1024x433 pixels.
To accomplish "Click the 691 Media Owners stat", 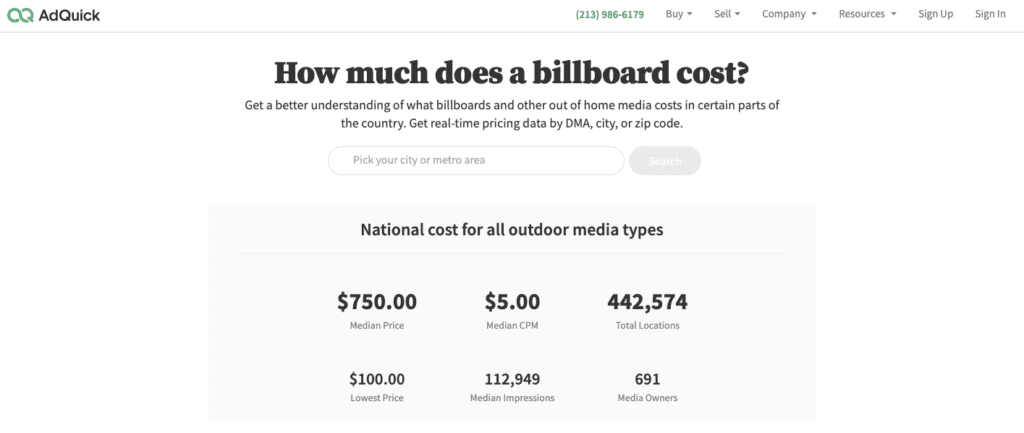I will pos(647,379).
